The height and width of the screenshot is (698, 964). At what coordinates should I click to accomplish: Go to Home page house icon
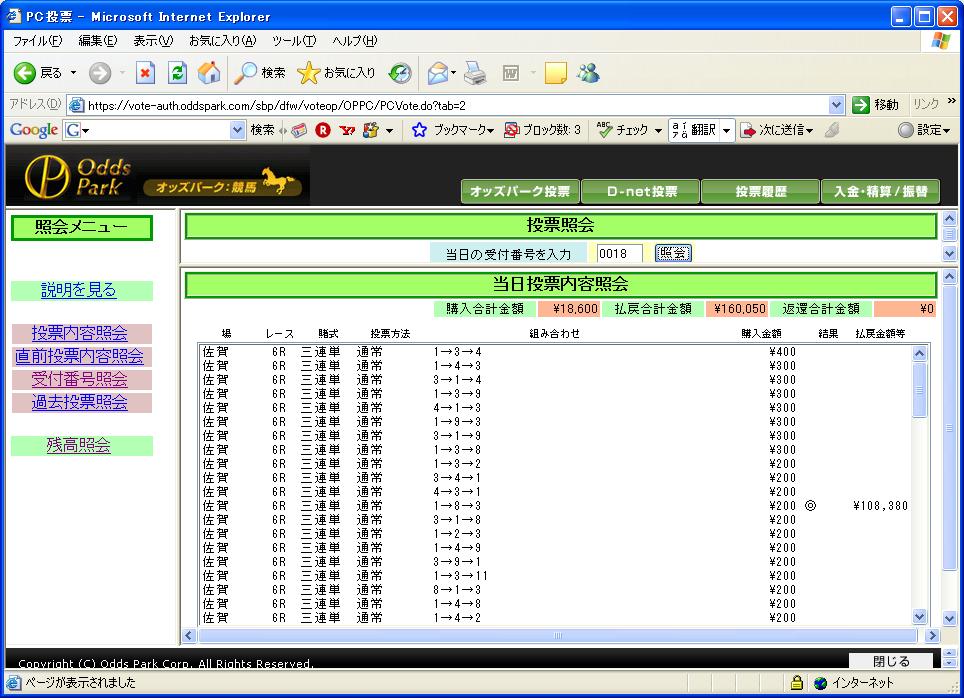(209, 73)
